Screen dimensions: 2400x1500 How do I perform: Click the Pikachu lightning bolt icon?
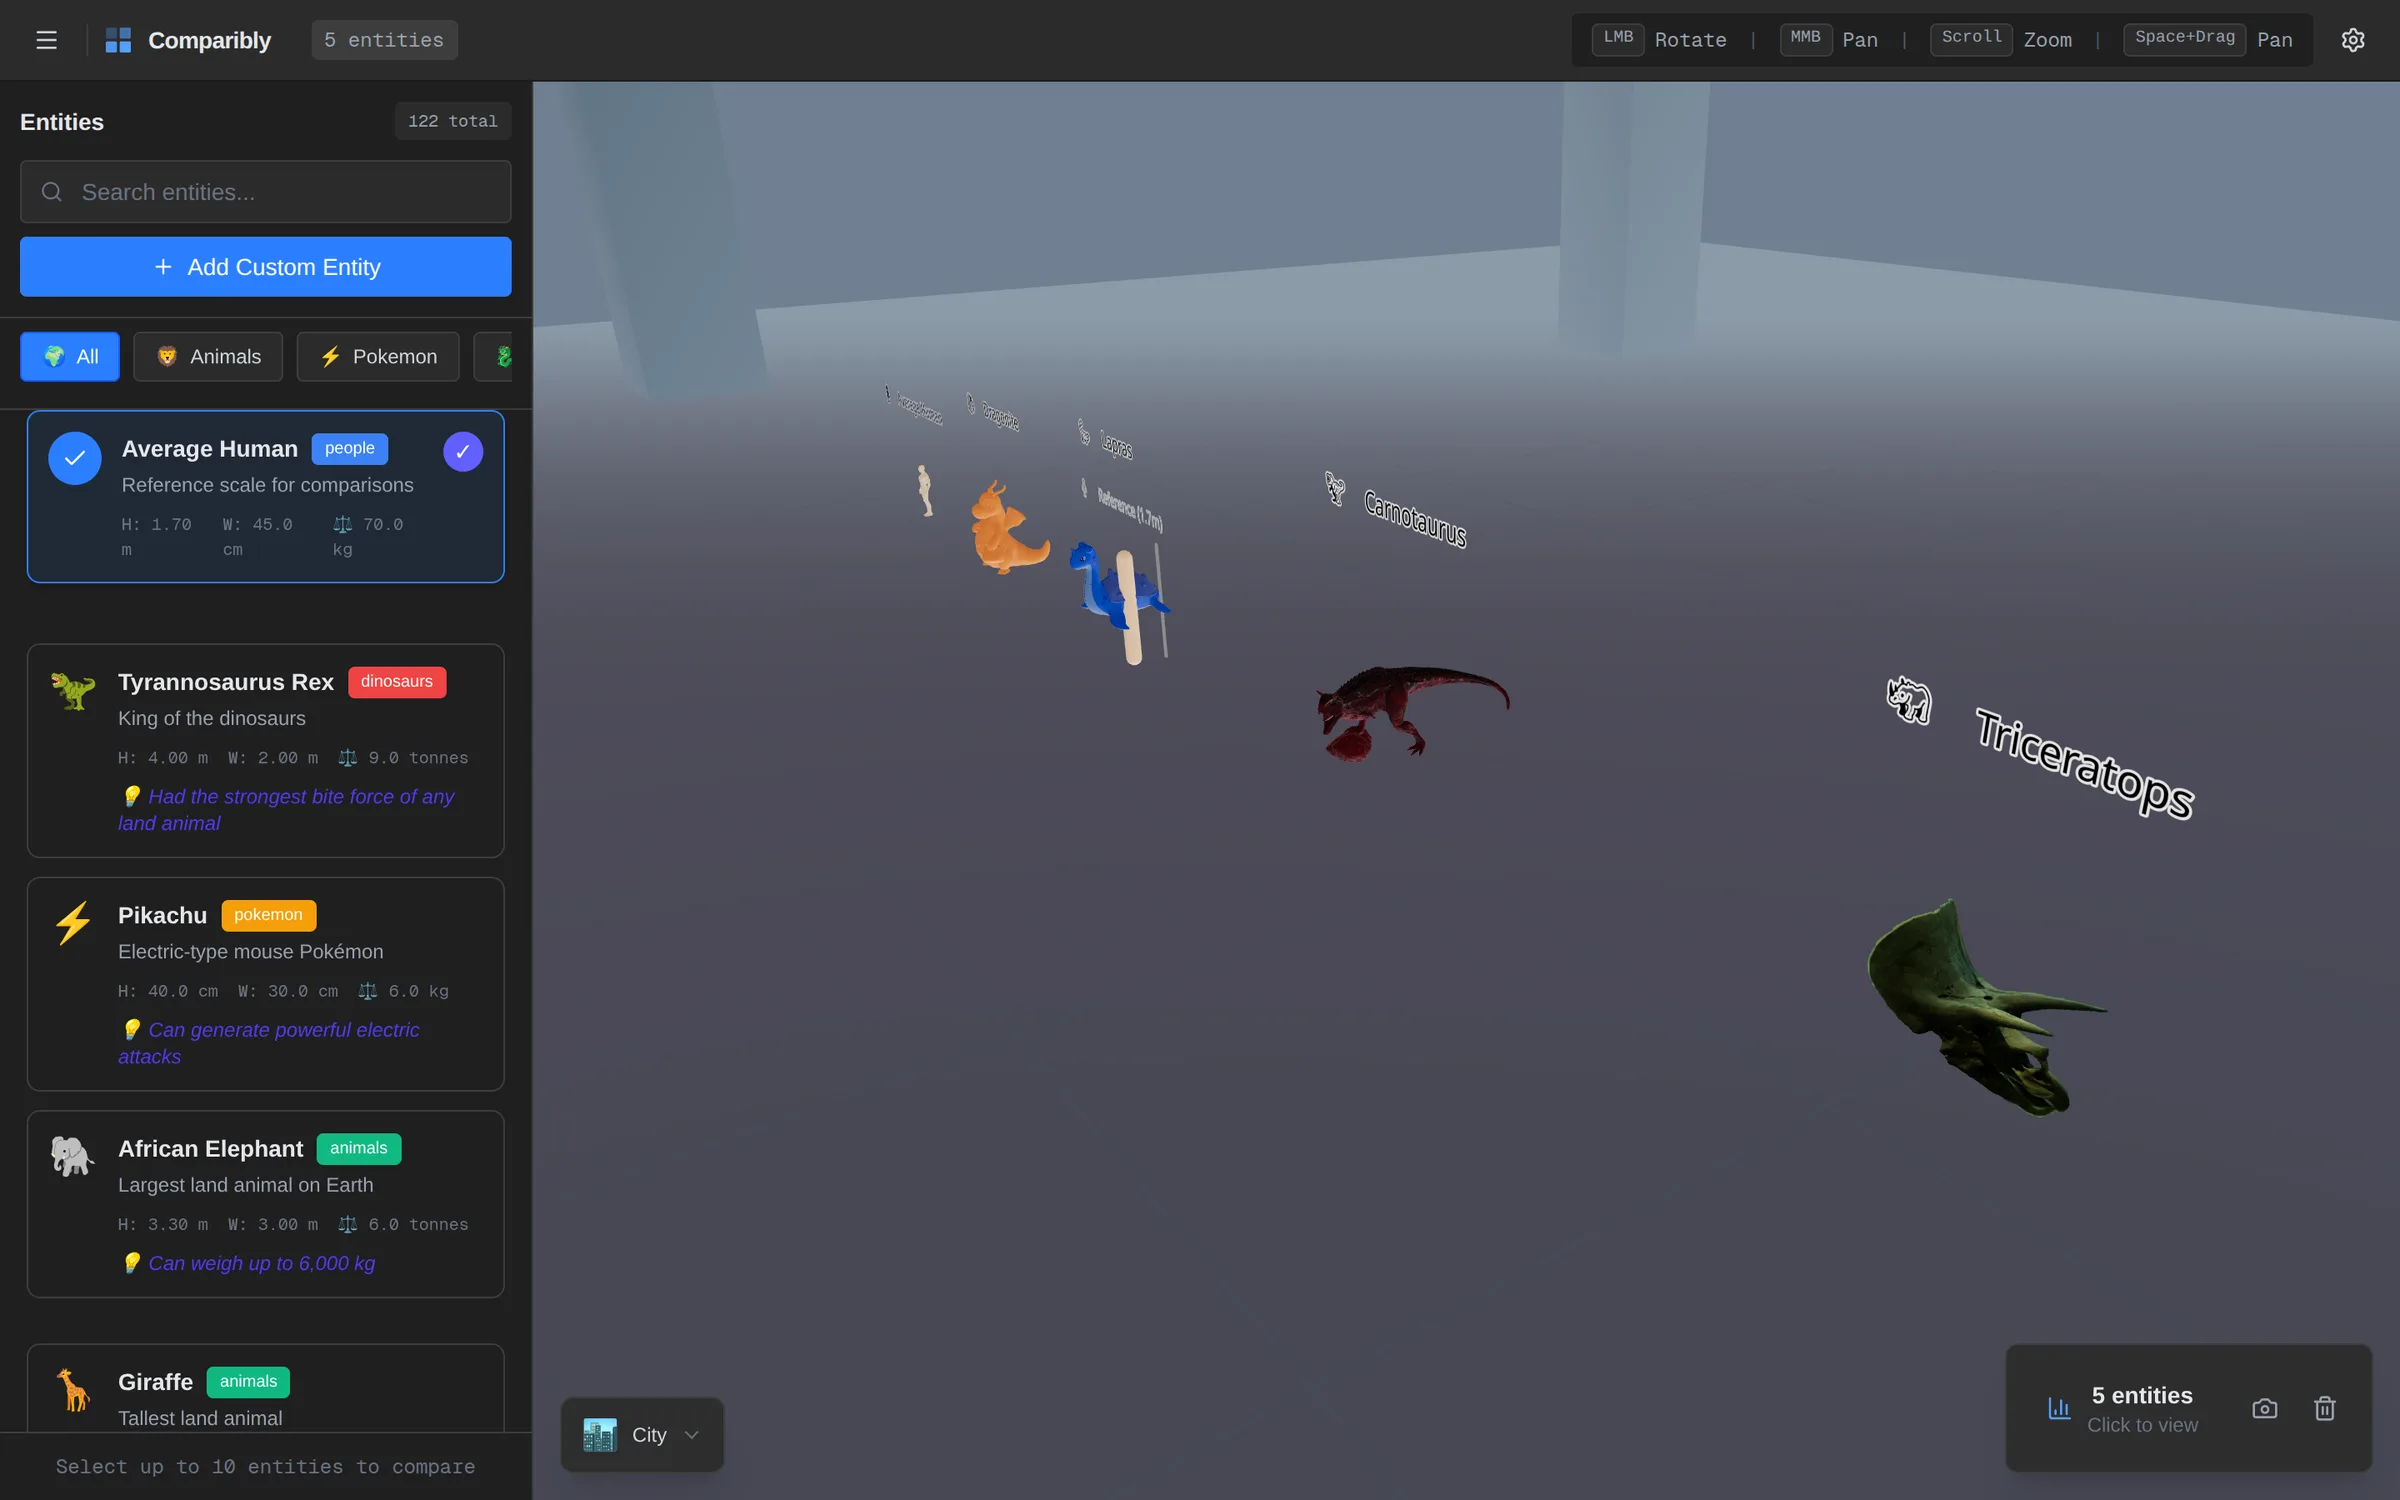pos(72,922)
